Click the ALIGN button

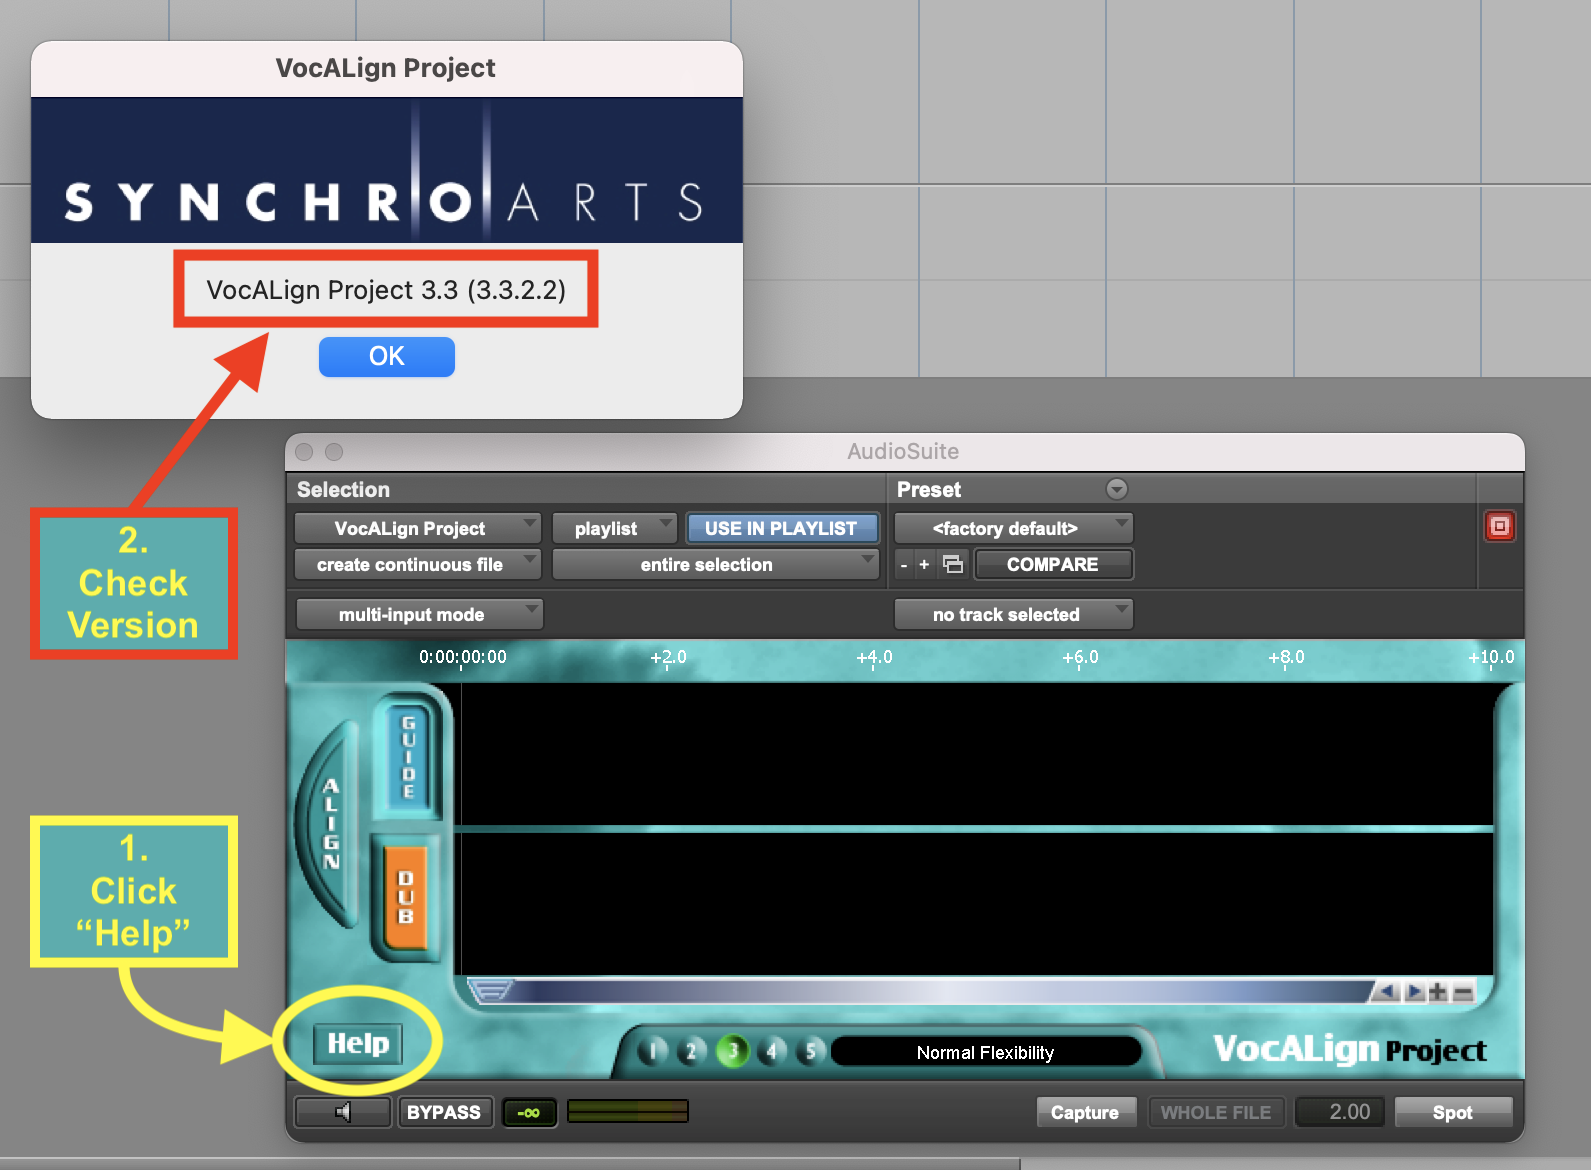[332, 824]
